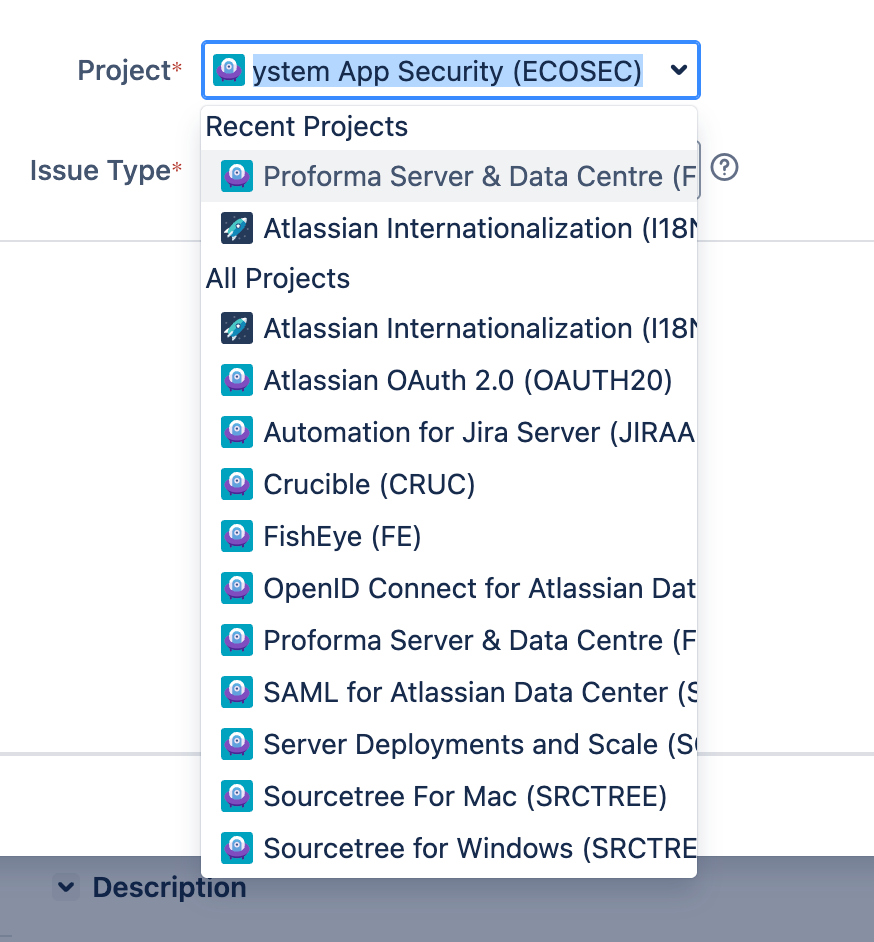Pick the FishEye (FE) project

449,536
